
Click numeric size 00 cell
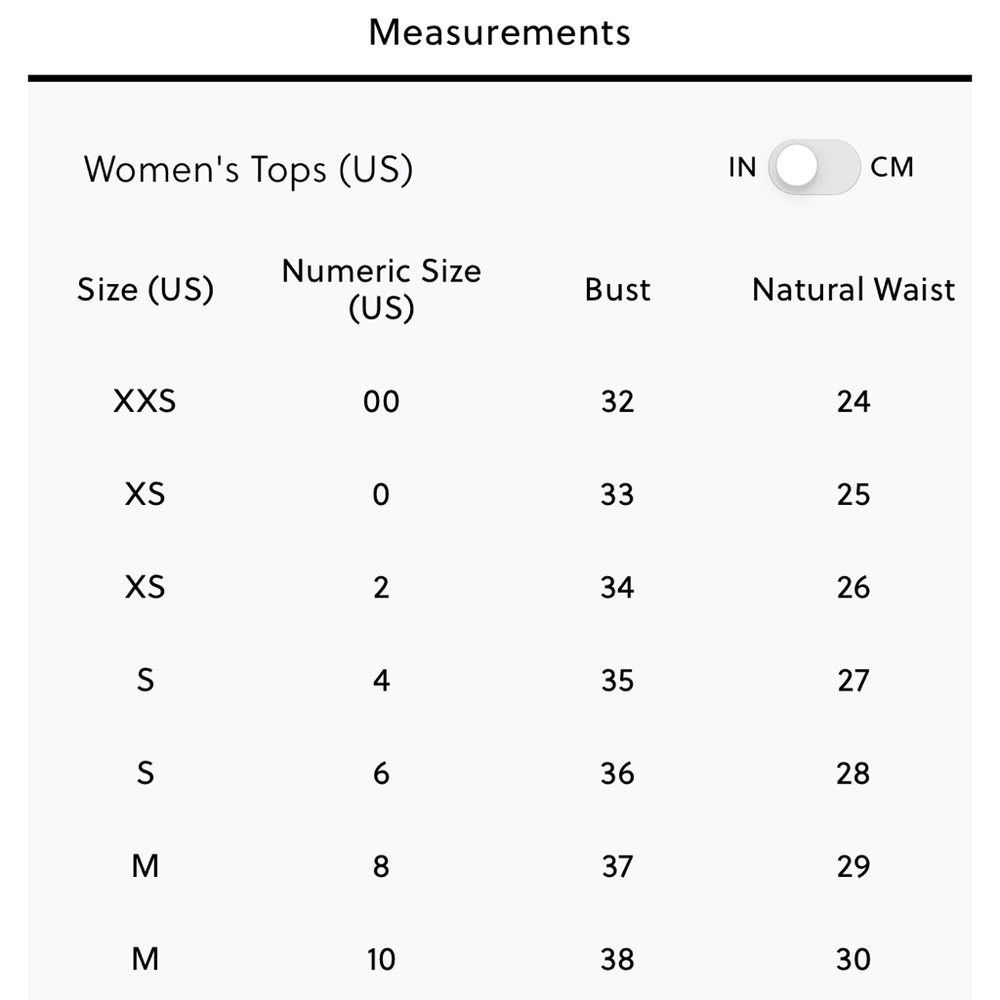click(381, 402)
